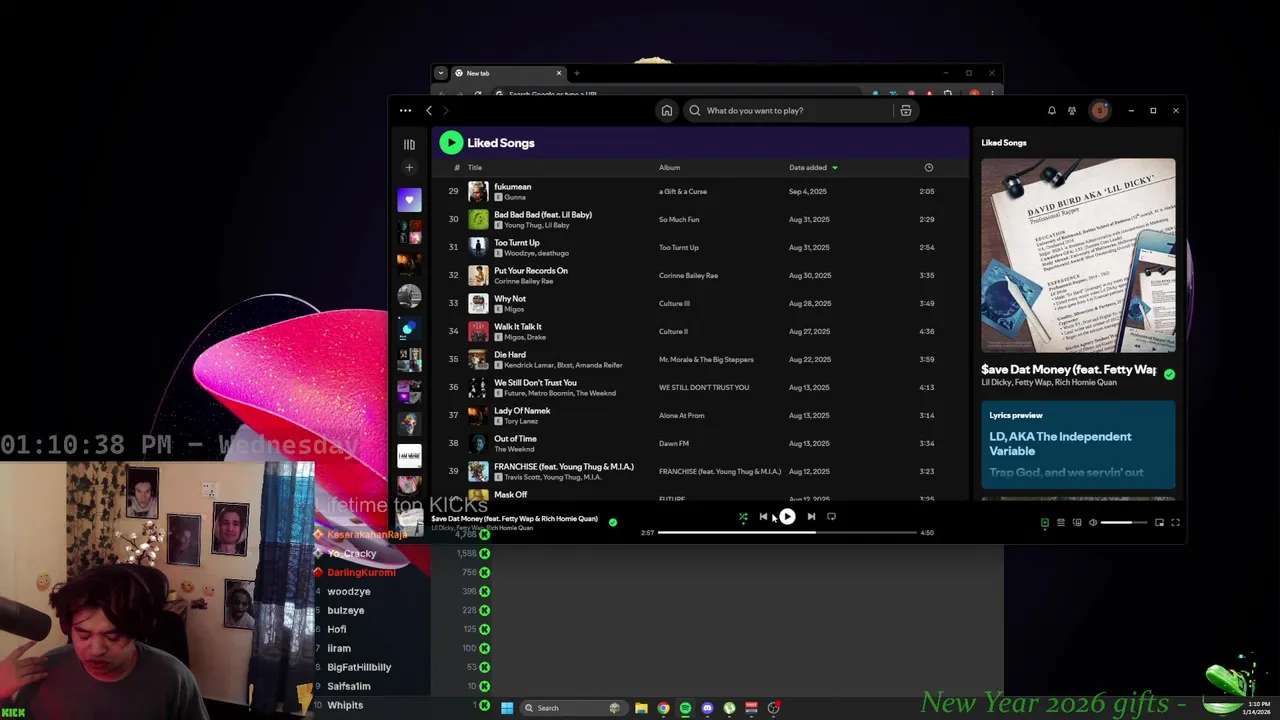1280x720 pixels.
Task: Open File Explorer from taskbar
Action: pos(641,708)
